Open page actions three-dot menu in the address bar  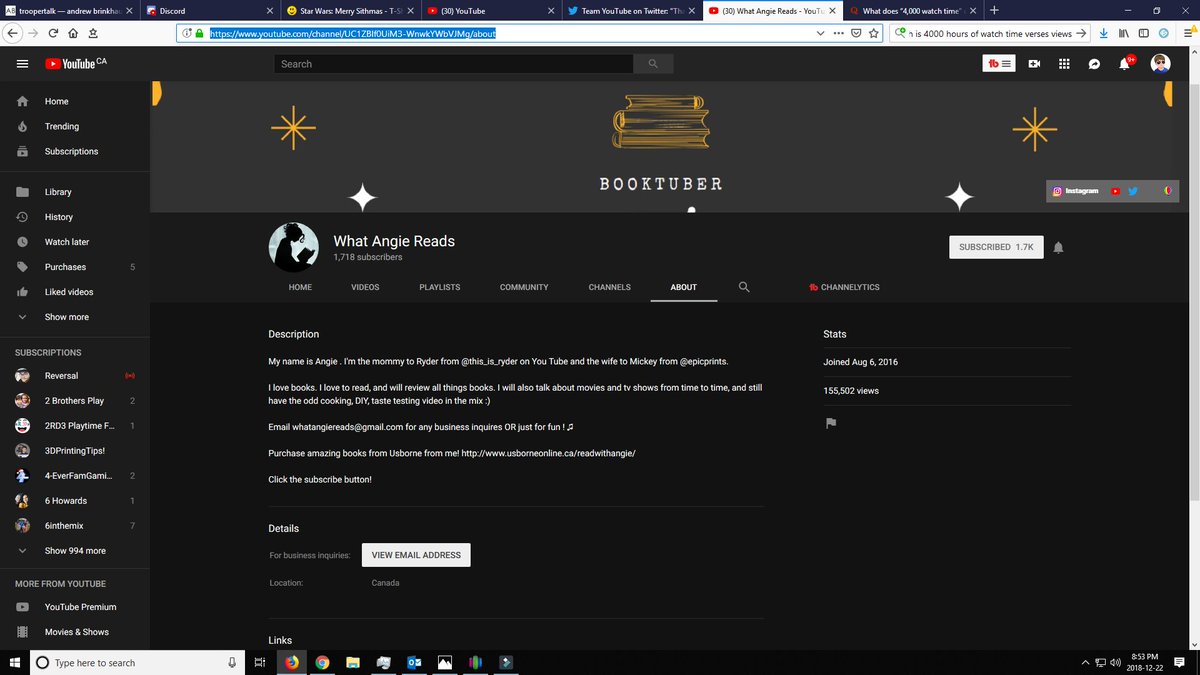tap(838, 32)
